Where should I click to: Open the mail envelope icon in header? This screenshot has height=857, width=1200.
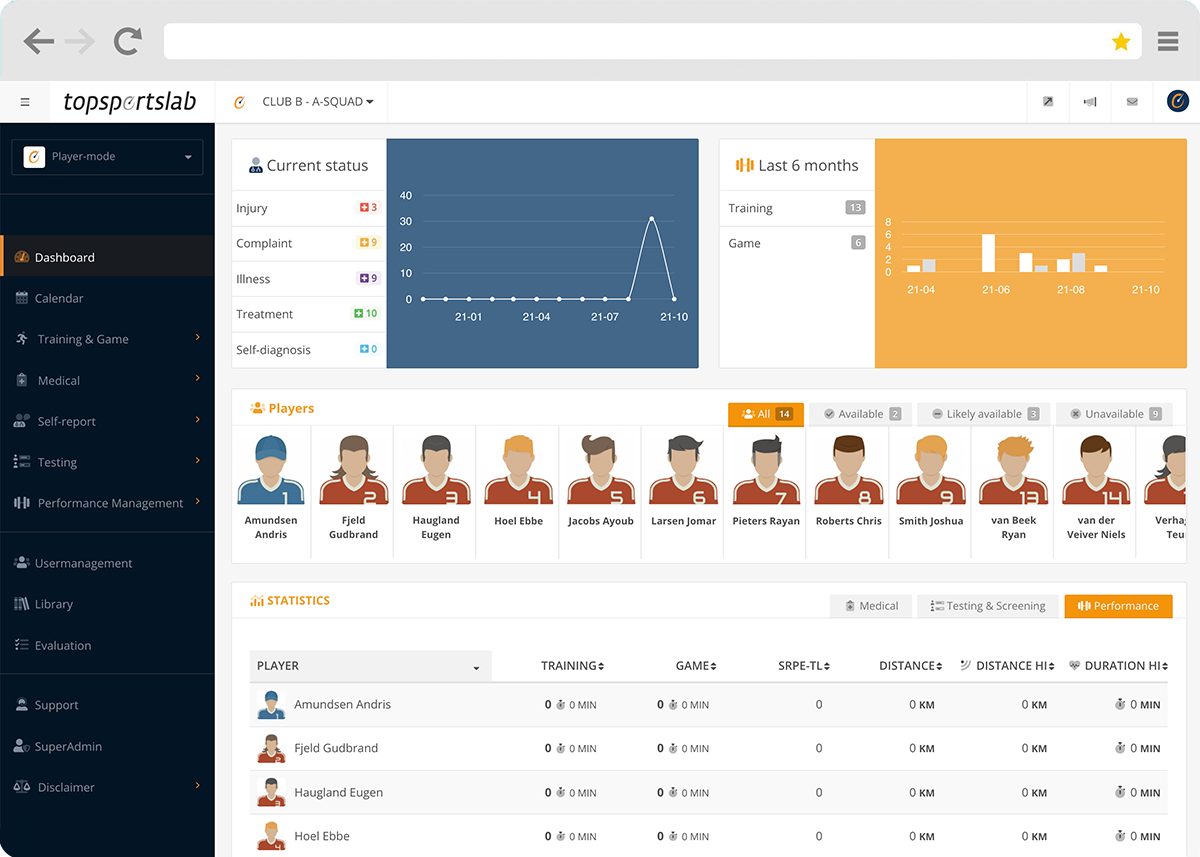pos(1132,102)
